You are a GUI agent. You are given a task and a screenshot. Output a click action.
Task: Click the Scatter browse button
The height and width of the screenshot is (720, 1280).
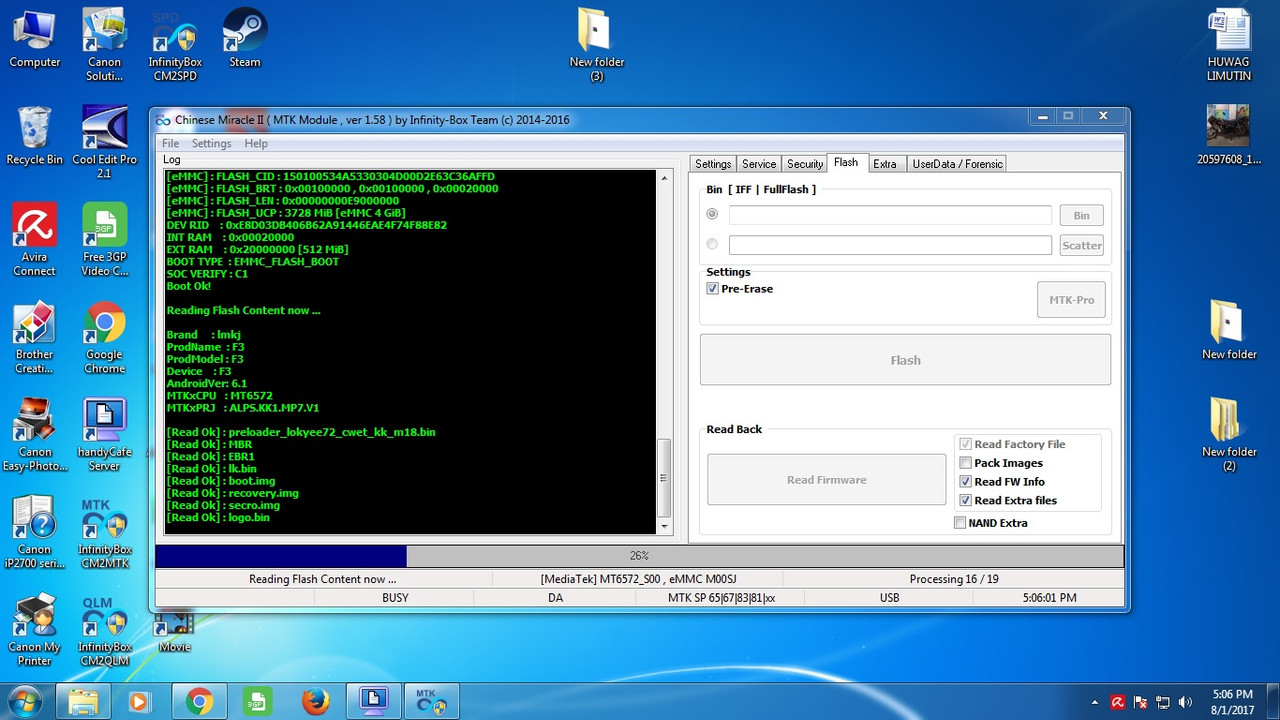(1082, 245)
